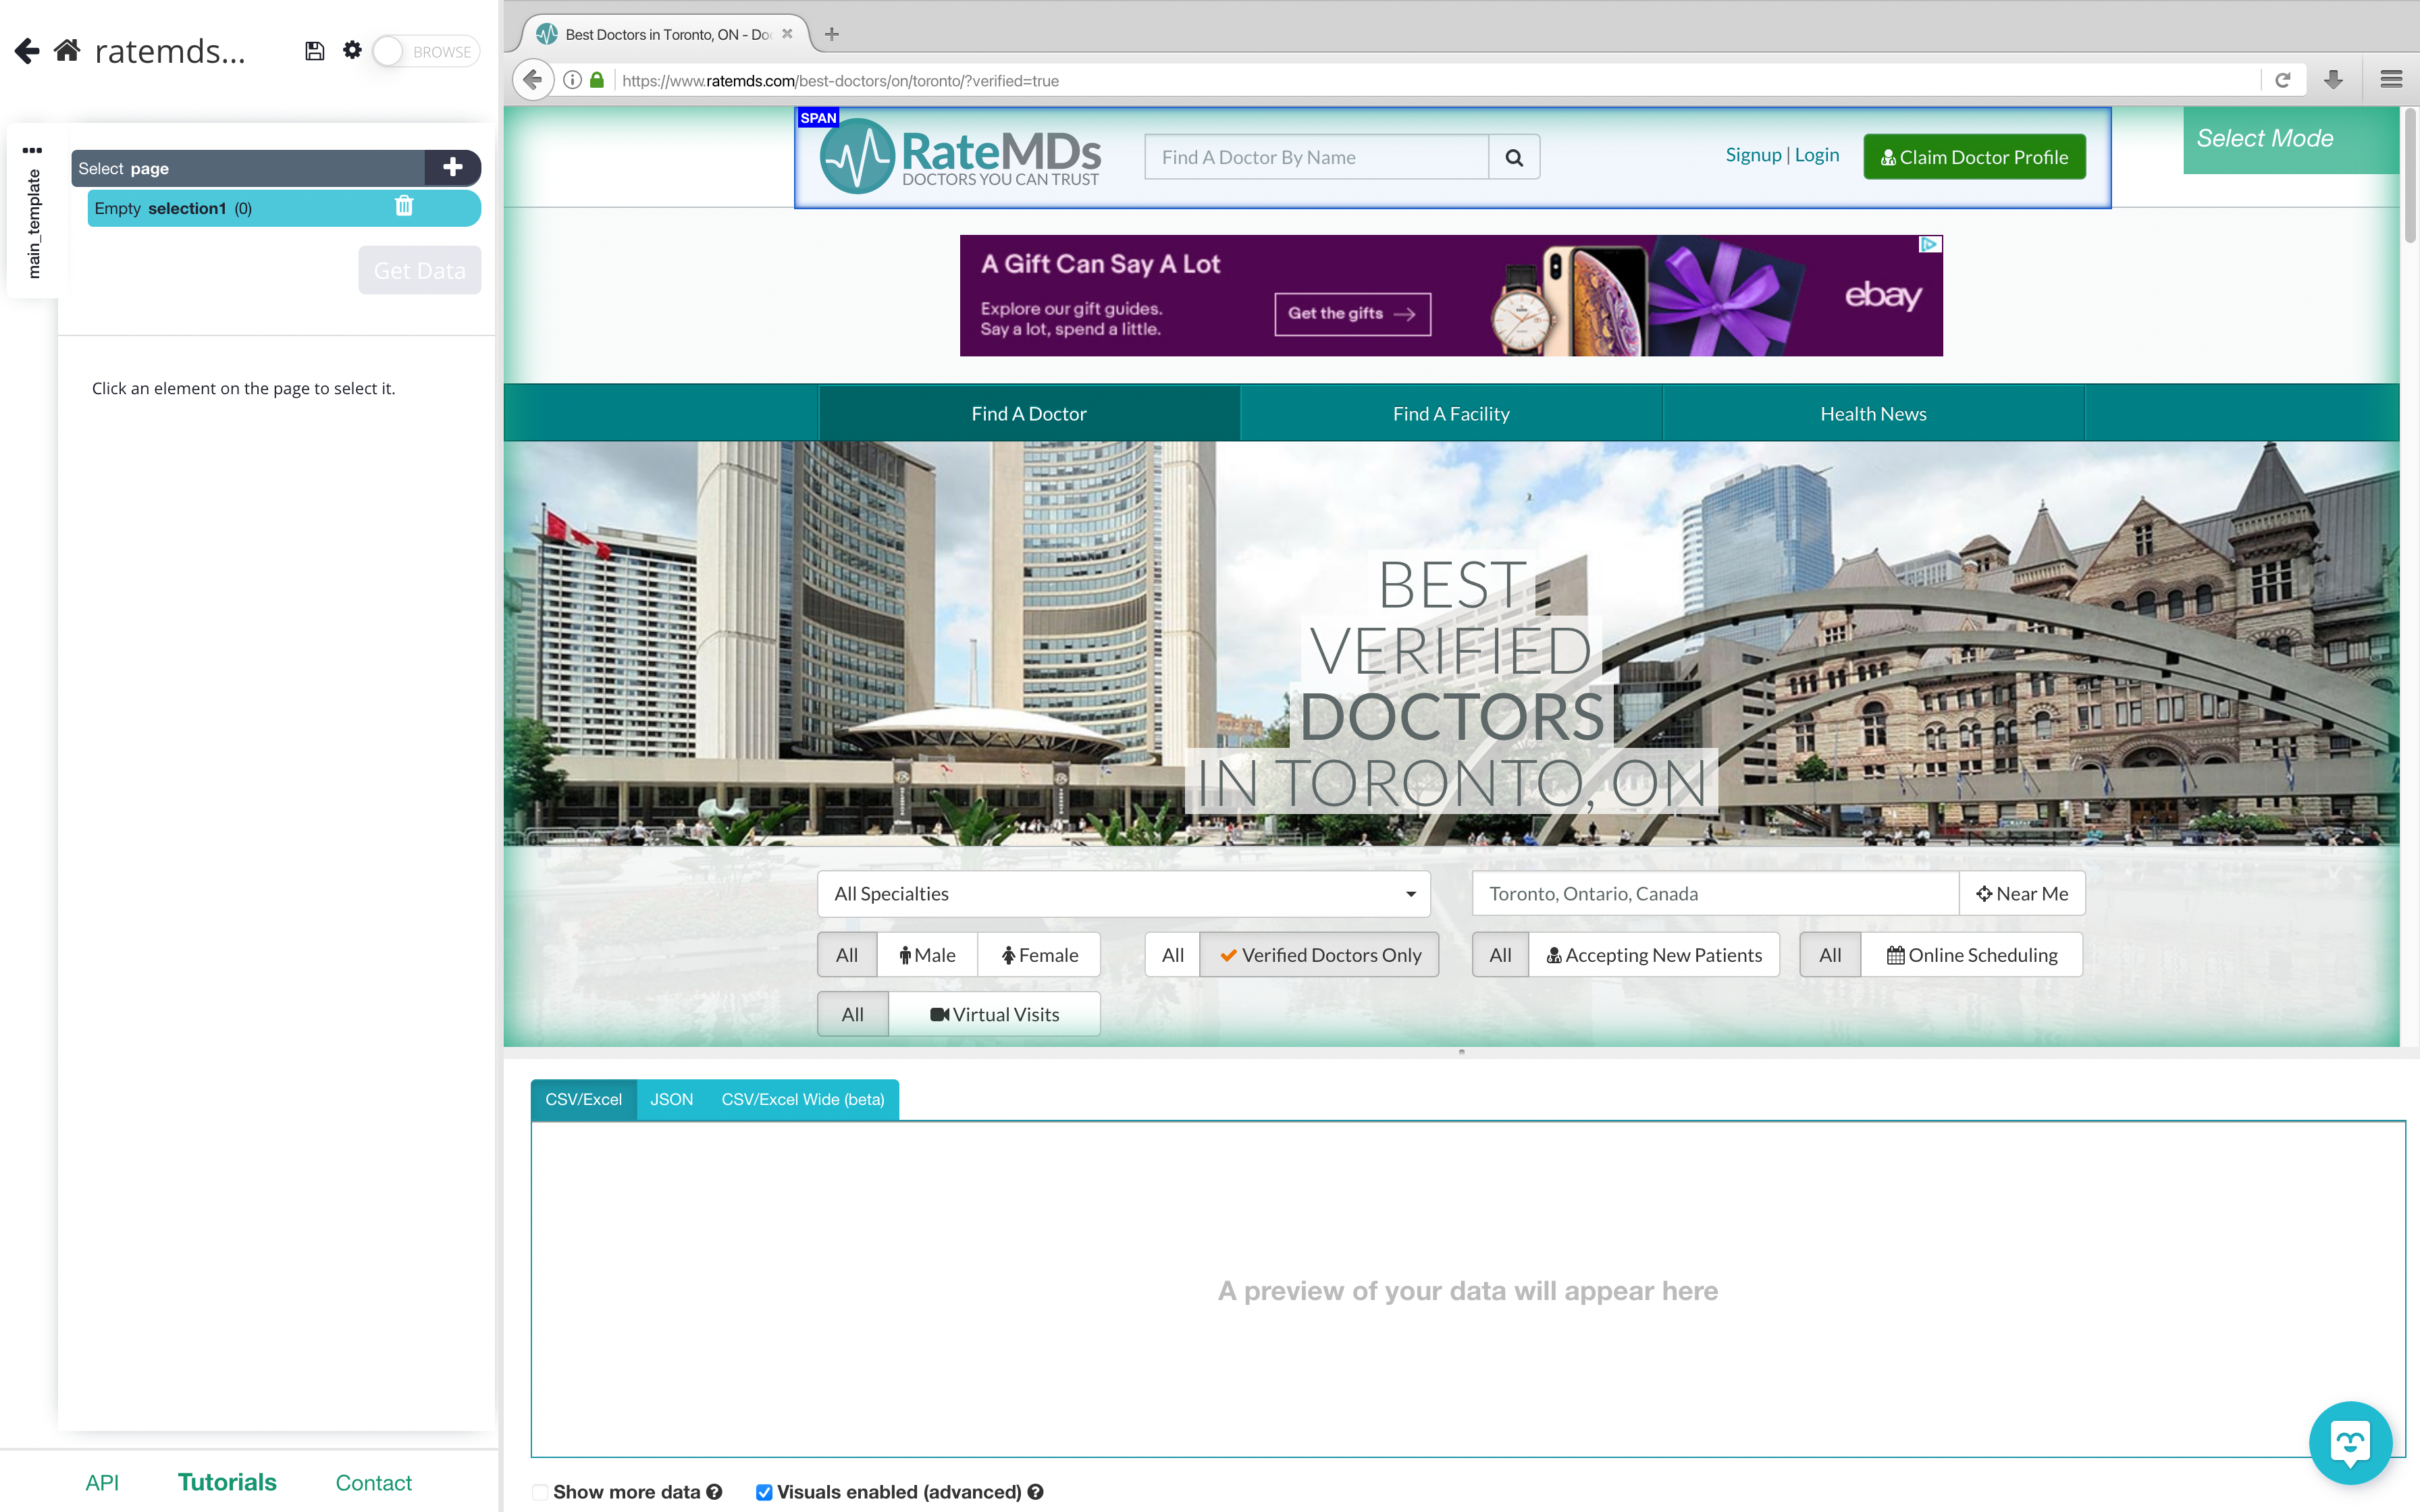Switch to CSV/Excel Wide (beta) tab

802,1099
